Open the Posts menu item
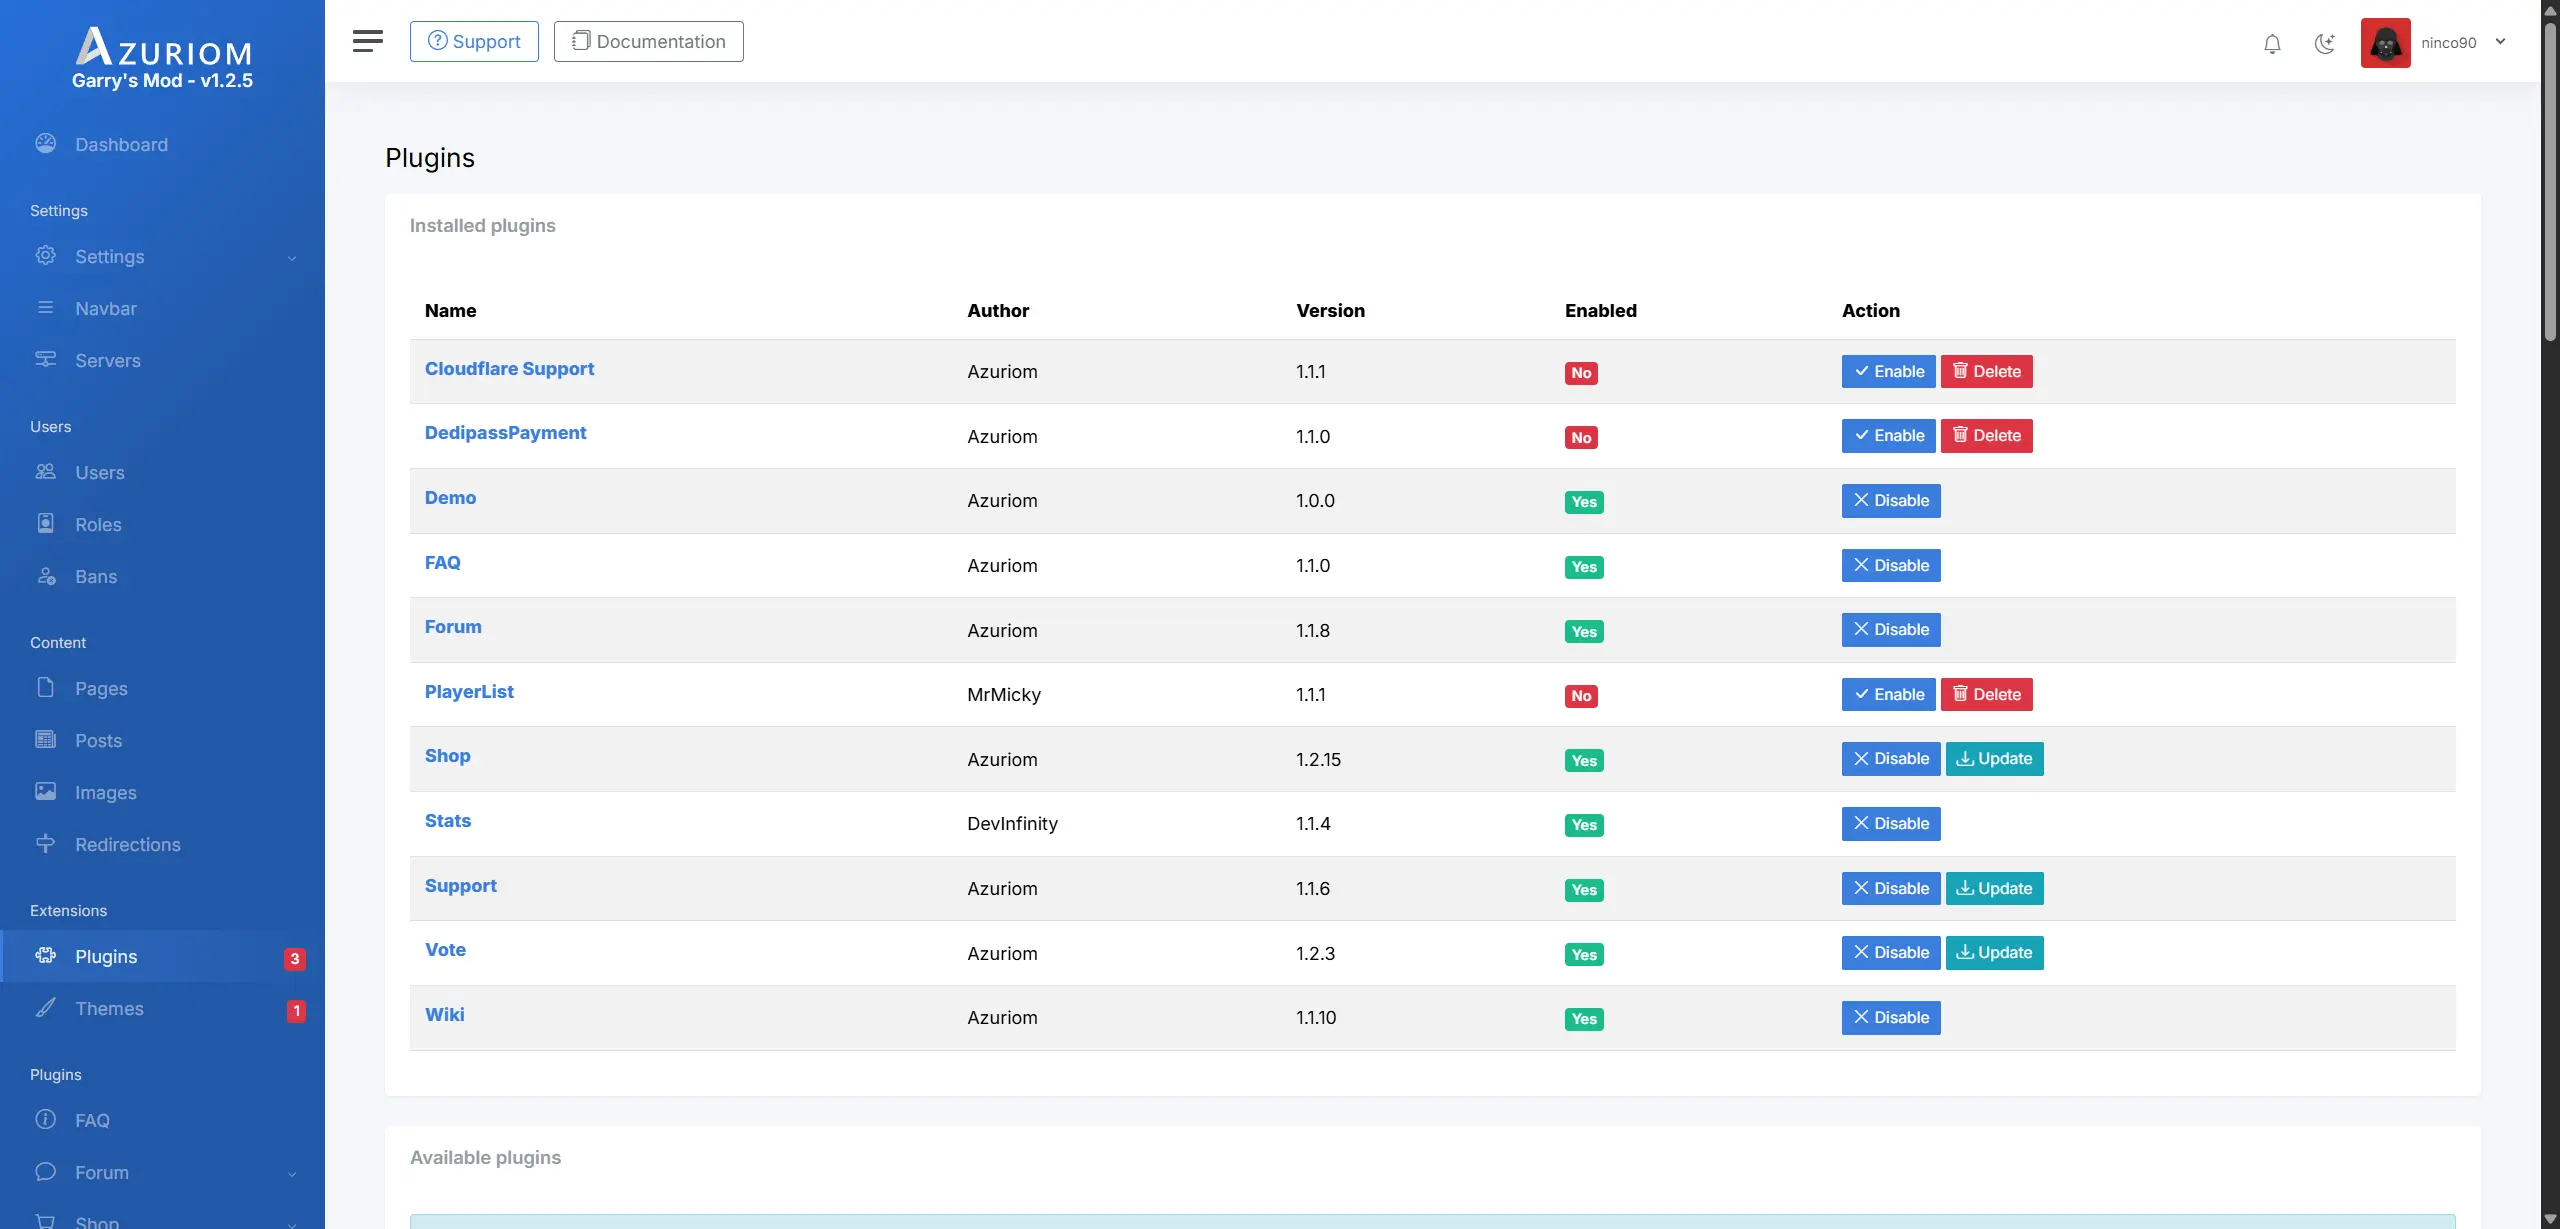The image size is (2560, 1229). [162, 740]
